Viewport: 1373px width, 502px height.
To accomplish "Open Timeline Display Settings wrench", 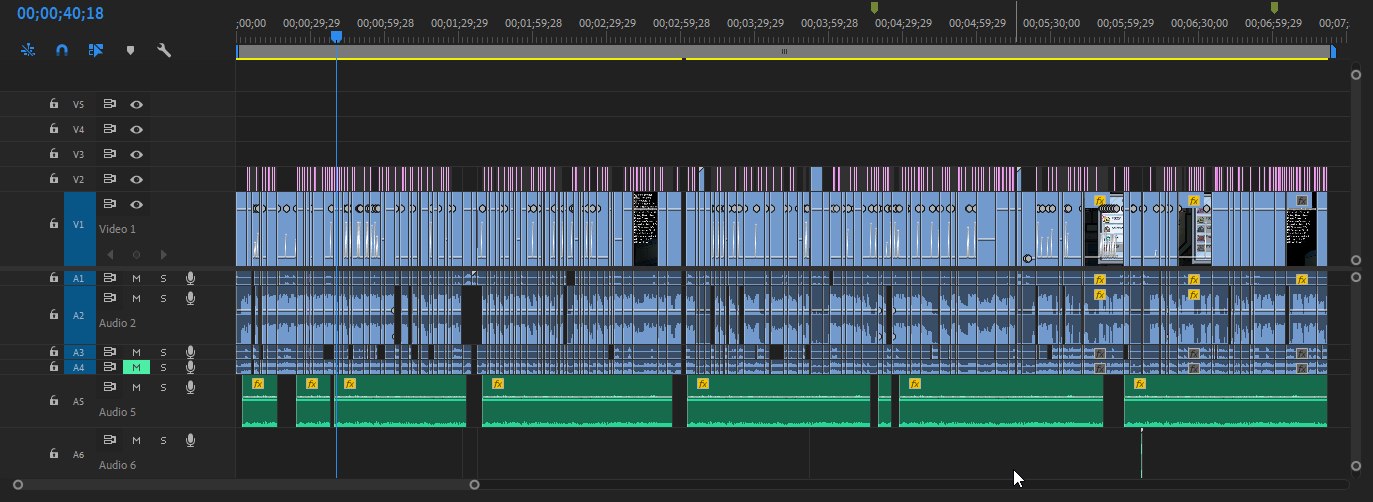I will pos(164,49).
